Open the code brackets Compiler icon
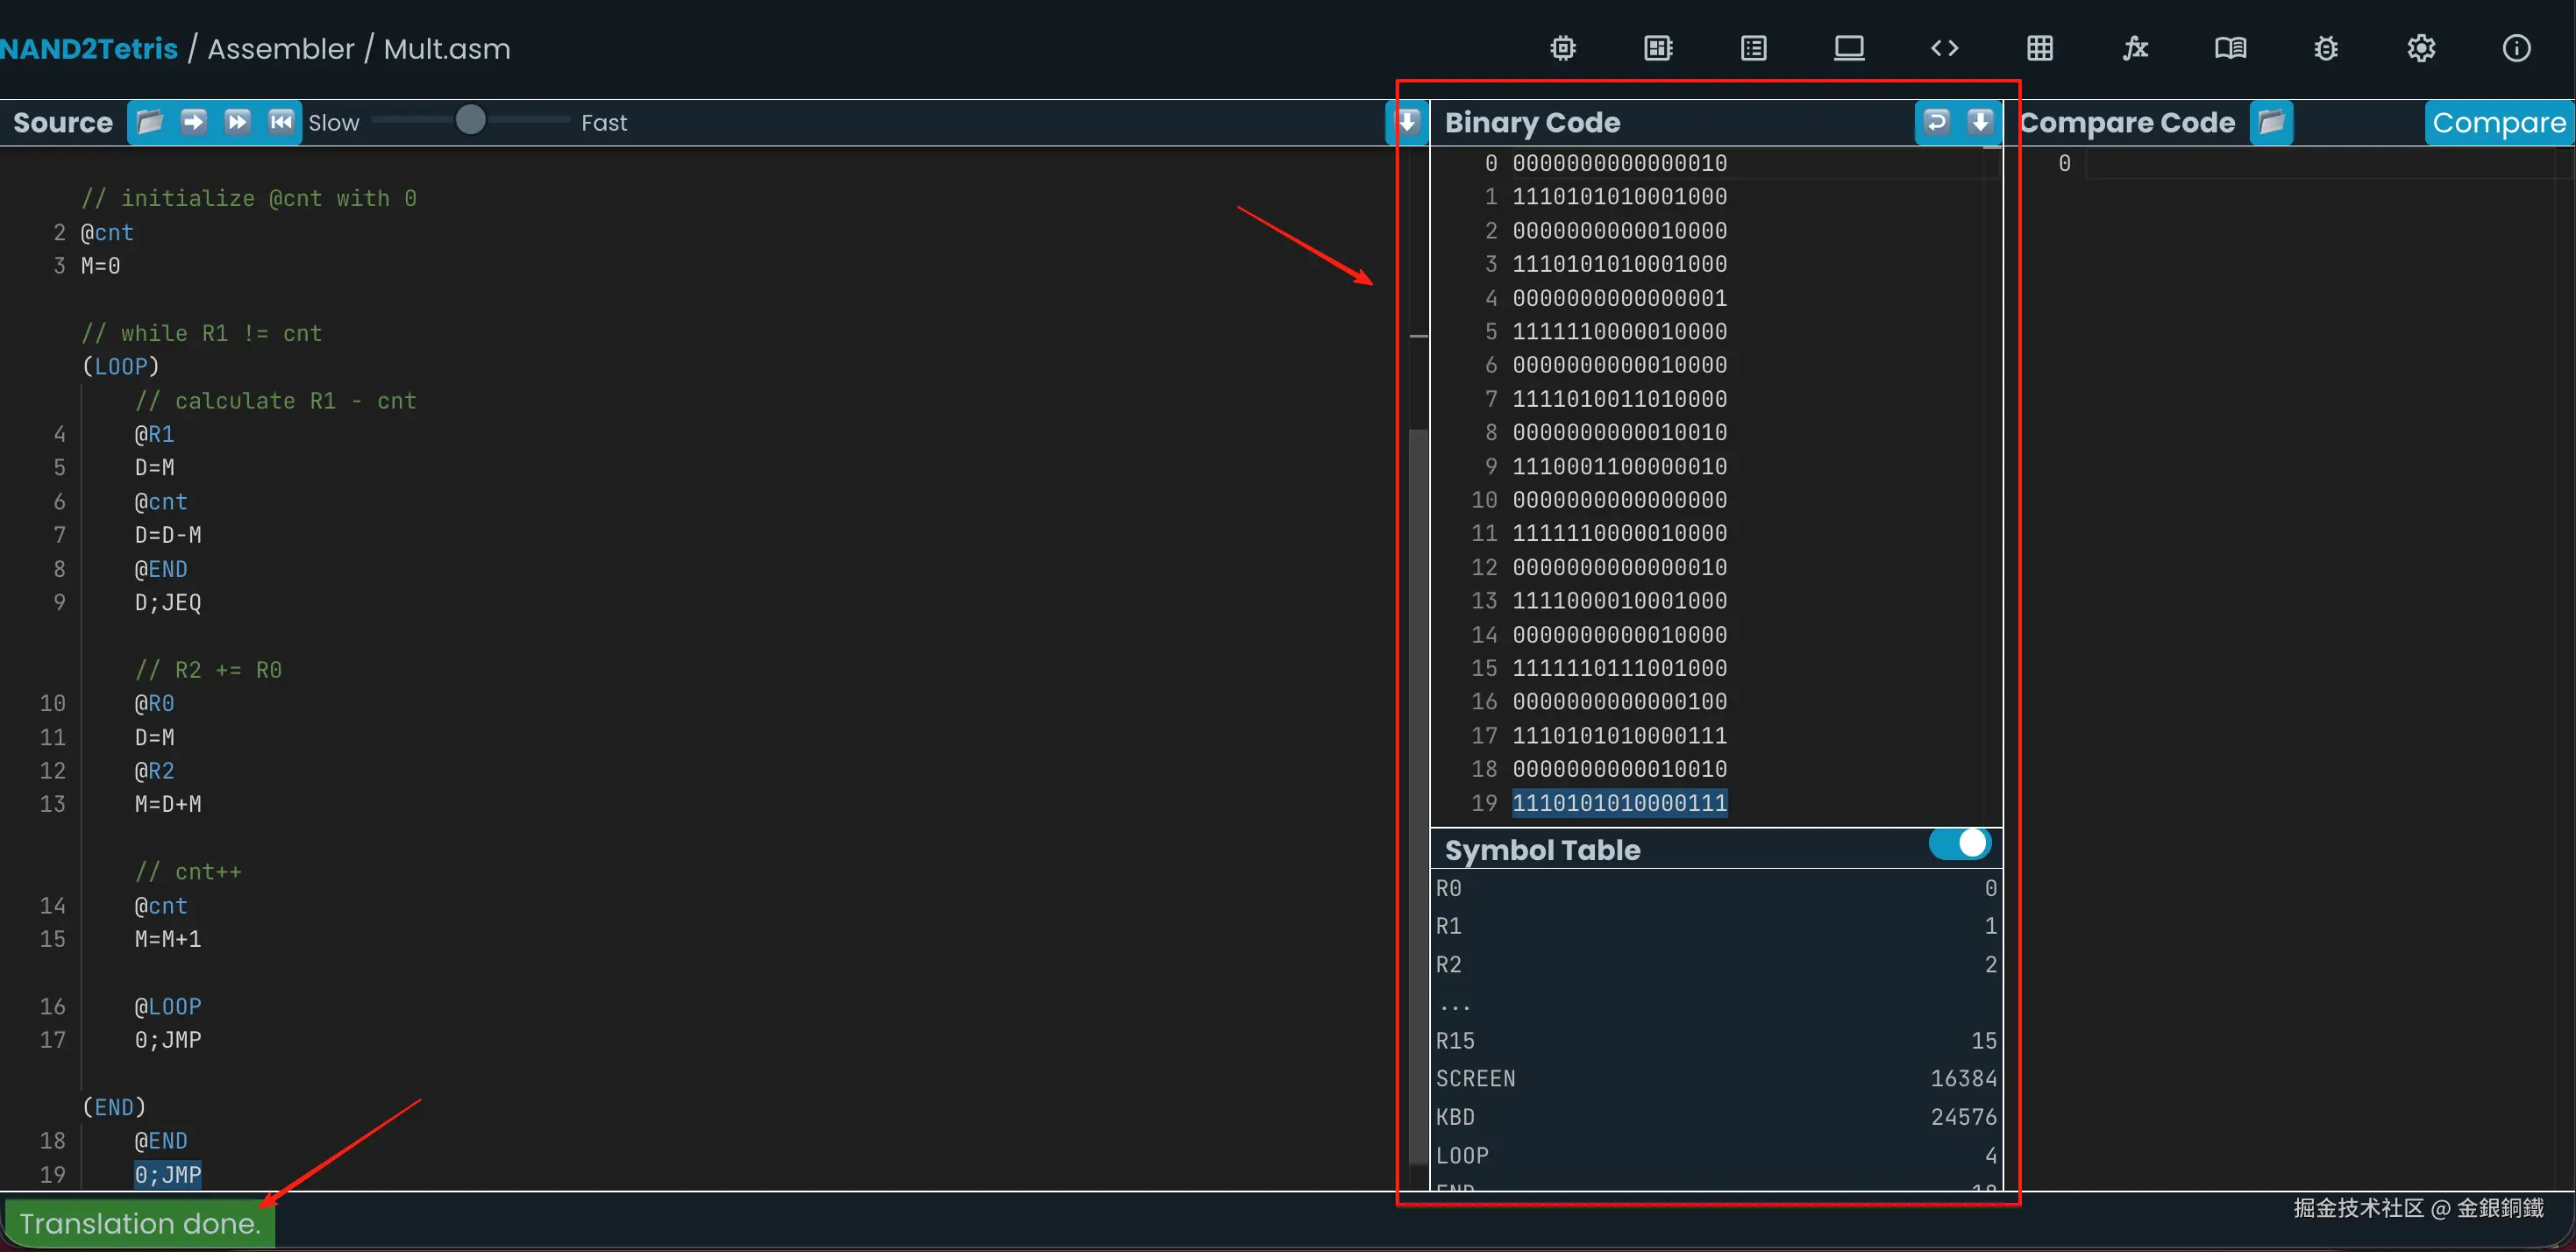The image size is (2576, 1252). point(1944,48)
